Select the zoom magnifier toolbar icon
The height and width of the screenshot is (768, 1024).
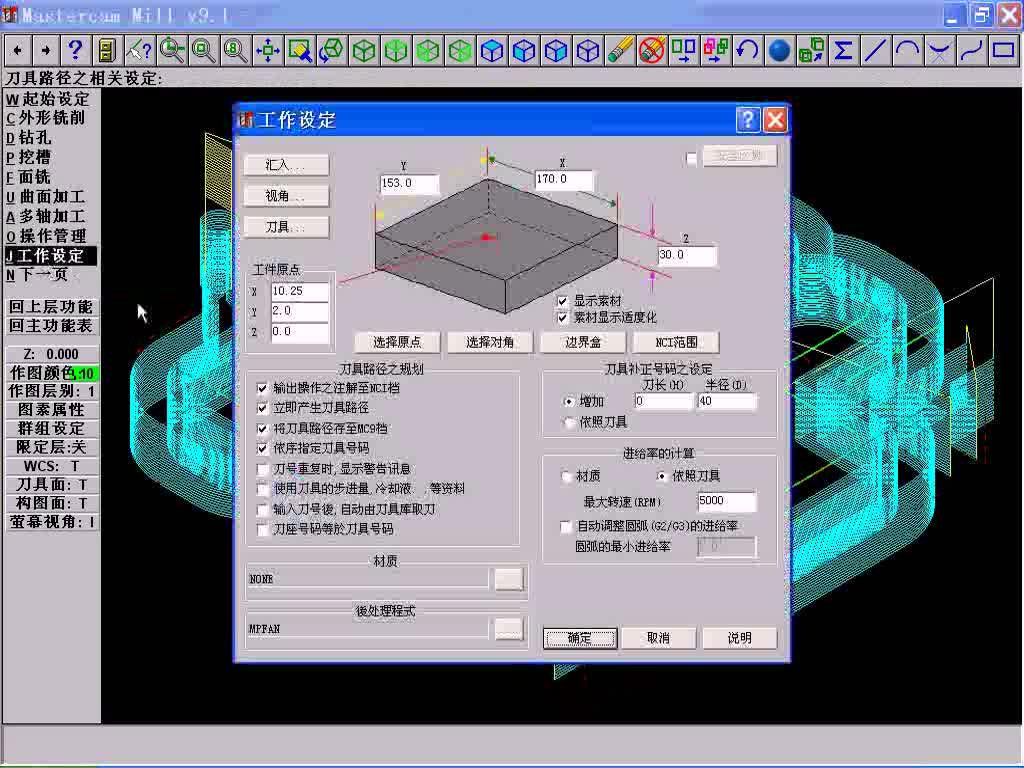[x=170, y=50]
